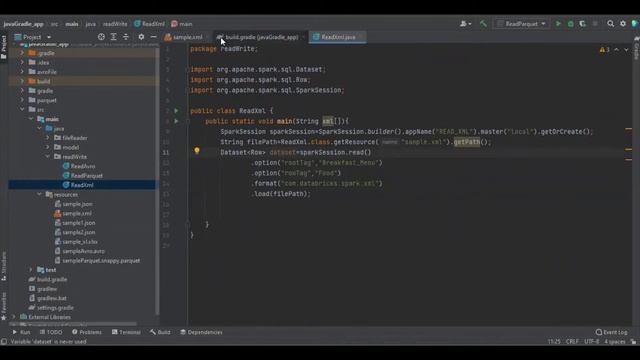640x360 pixels.
Task: Run with coverage icon in toolbar
Action: click(x=582, y=24)
